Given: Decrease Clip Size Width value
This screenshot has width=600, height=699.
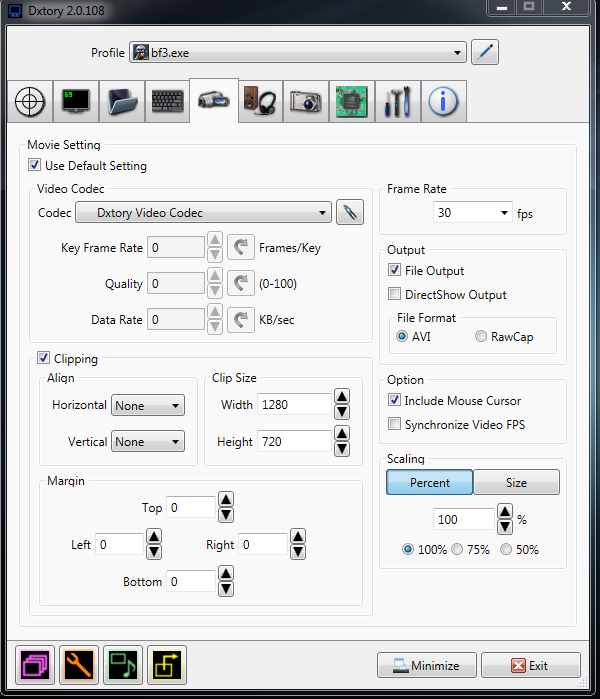Looking at the screenshot, I should tap(342, 412).
